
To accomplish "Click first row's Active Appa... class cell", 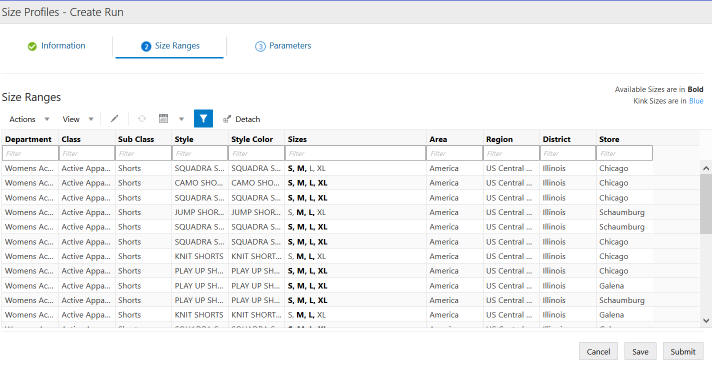I will (x=86, y=168).
